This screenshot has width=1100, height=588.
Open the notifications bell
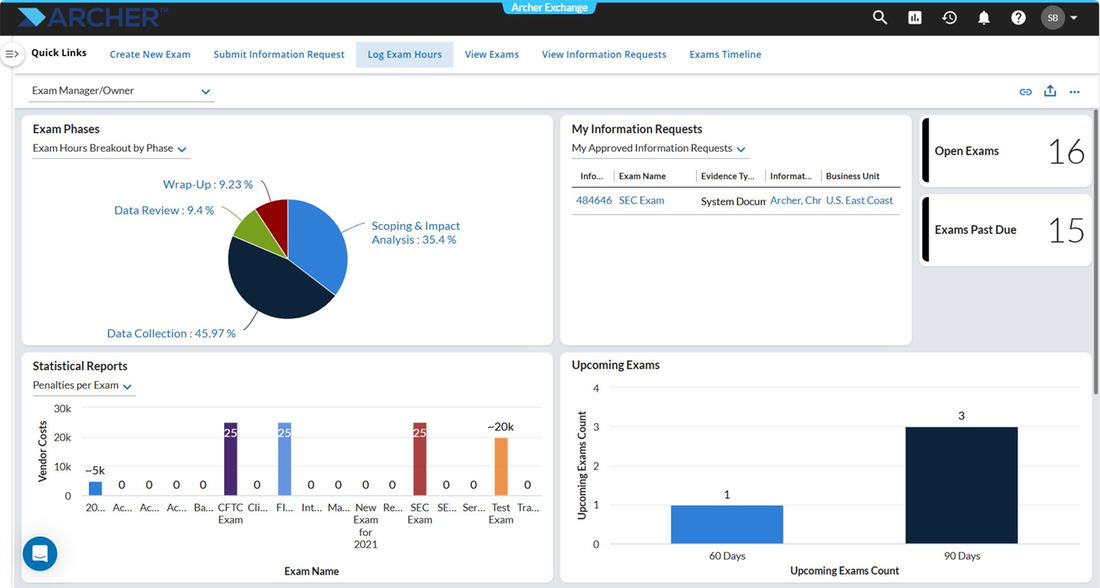tap(984, 18)
